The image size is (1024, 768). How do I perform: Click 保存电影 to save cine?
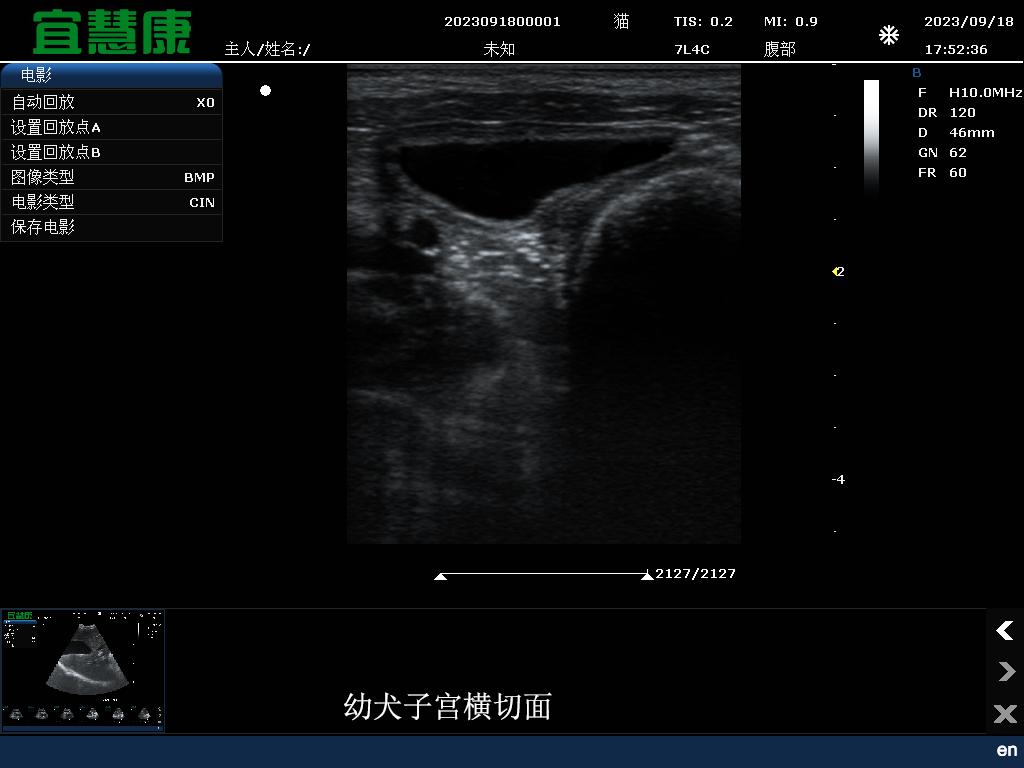(x=111, y=227)
